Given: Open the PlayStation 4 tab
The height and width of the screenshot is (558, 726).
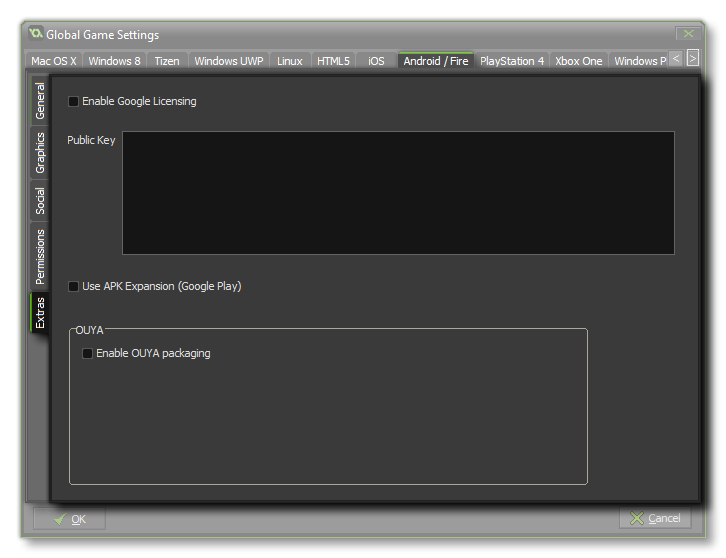Looking at the screenshot, I should (512, 61).
